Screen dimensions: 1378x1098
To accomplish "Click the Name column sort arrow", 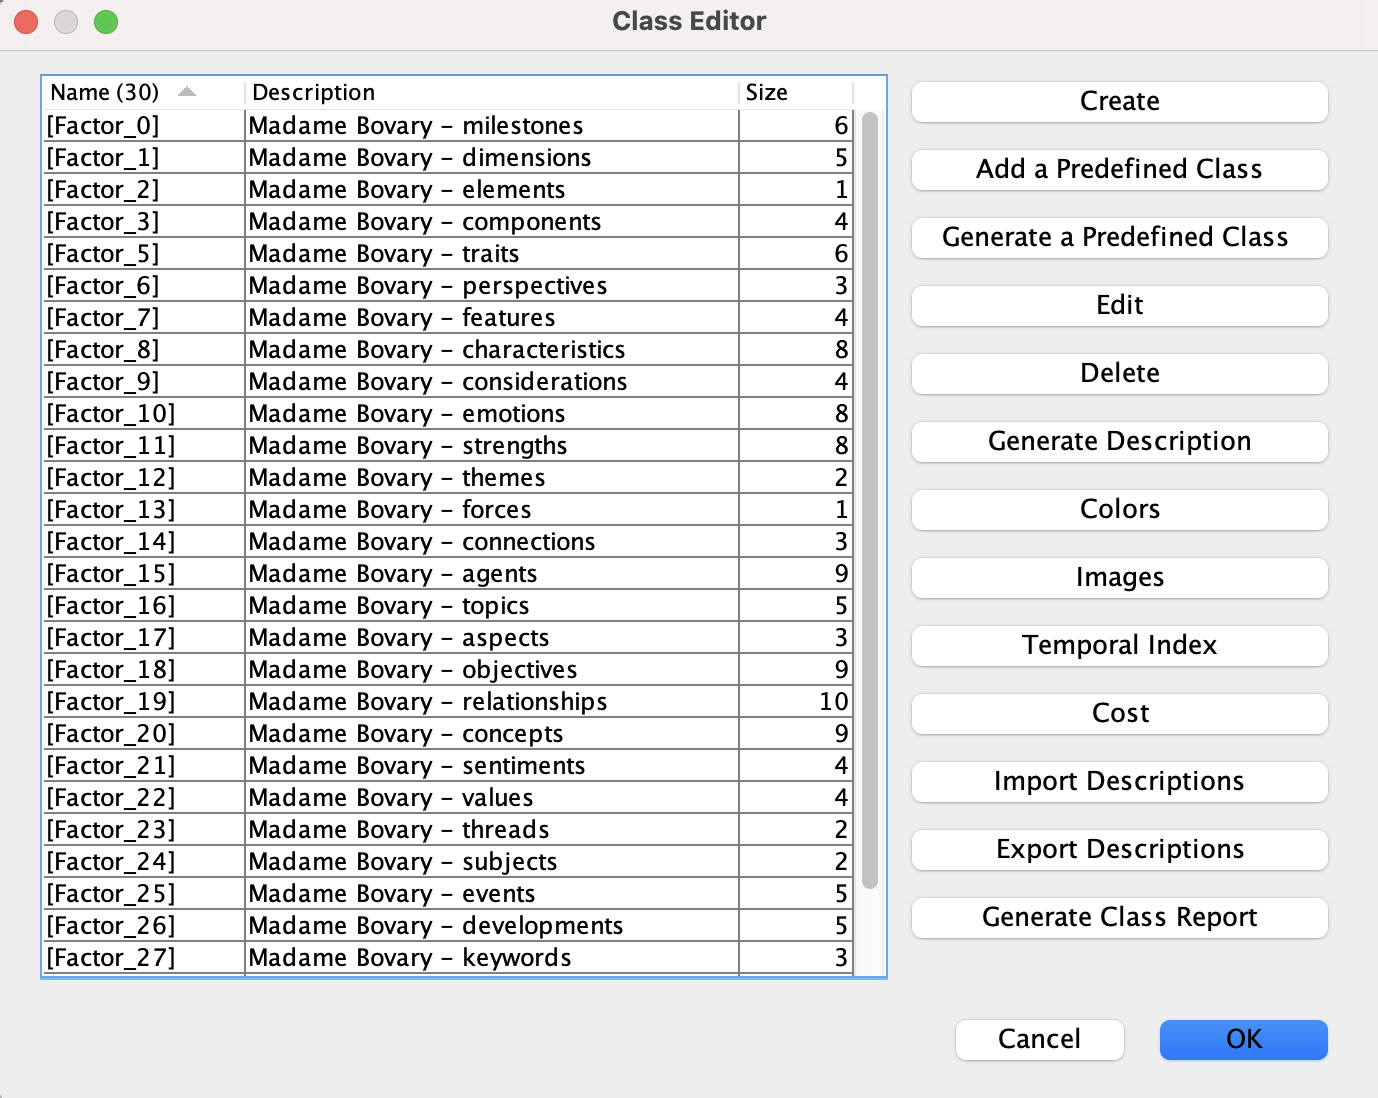I will tap(186, 92).
